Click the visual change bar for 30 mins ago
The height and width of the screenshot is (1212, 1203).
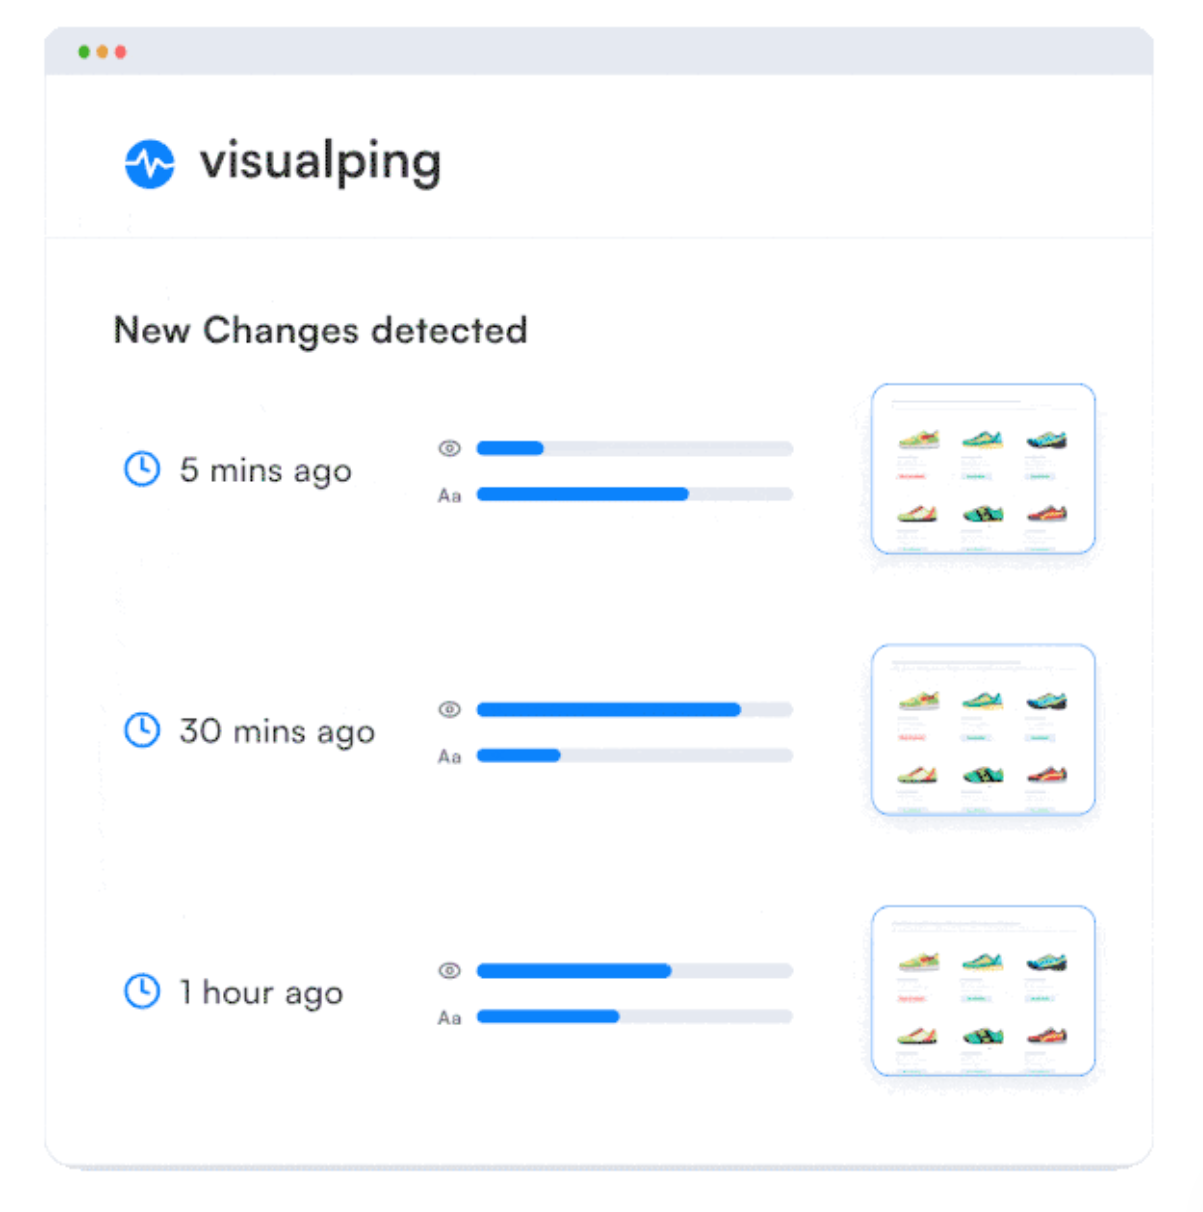point(634,709)
